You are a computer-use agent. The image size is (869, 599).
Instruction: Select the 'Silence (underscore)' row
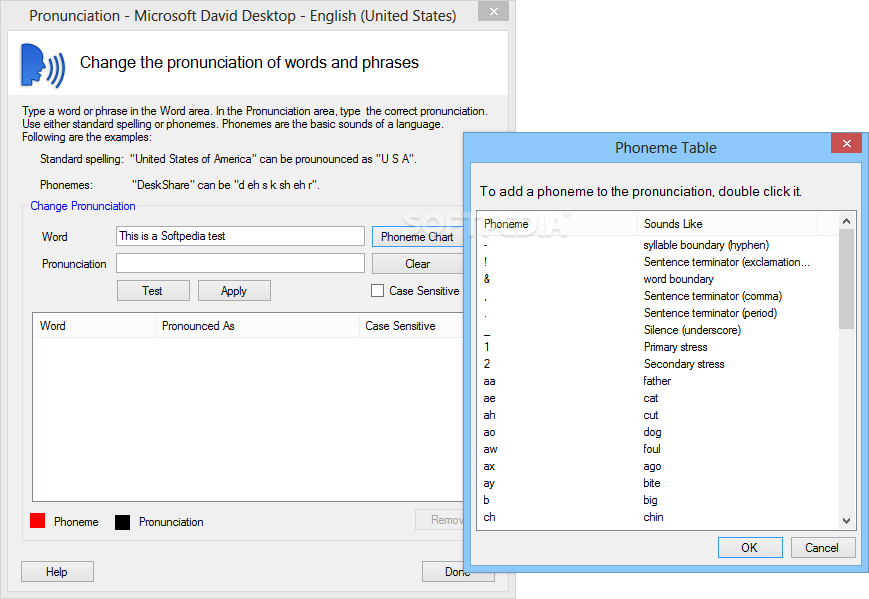coord(658,330)
